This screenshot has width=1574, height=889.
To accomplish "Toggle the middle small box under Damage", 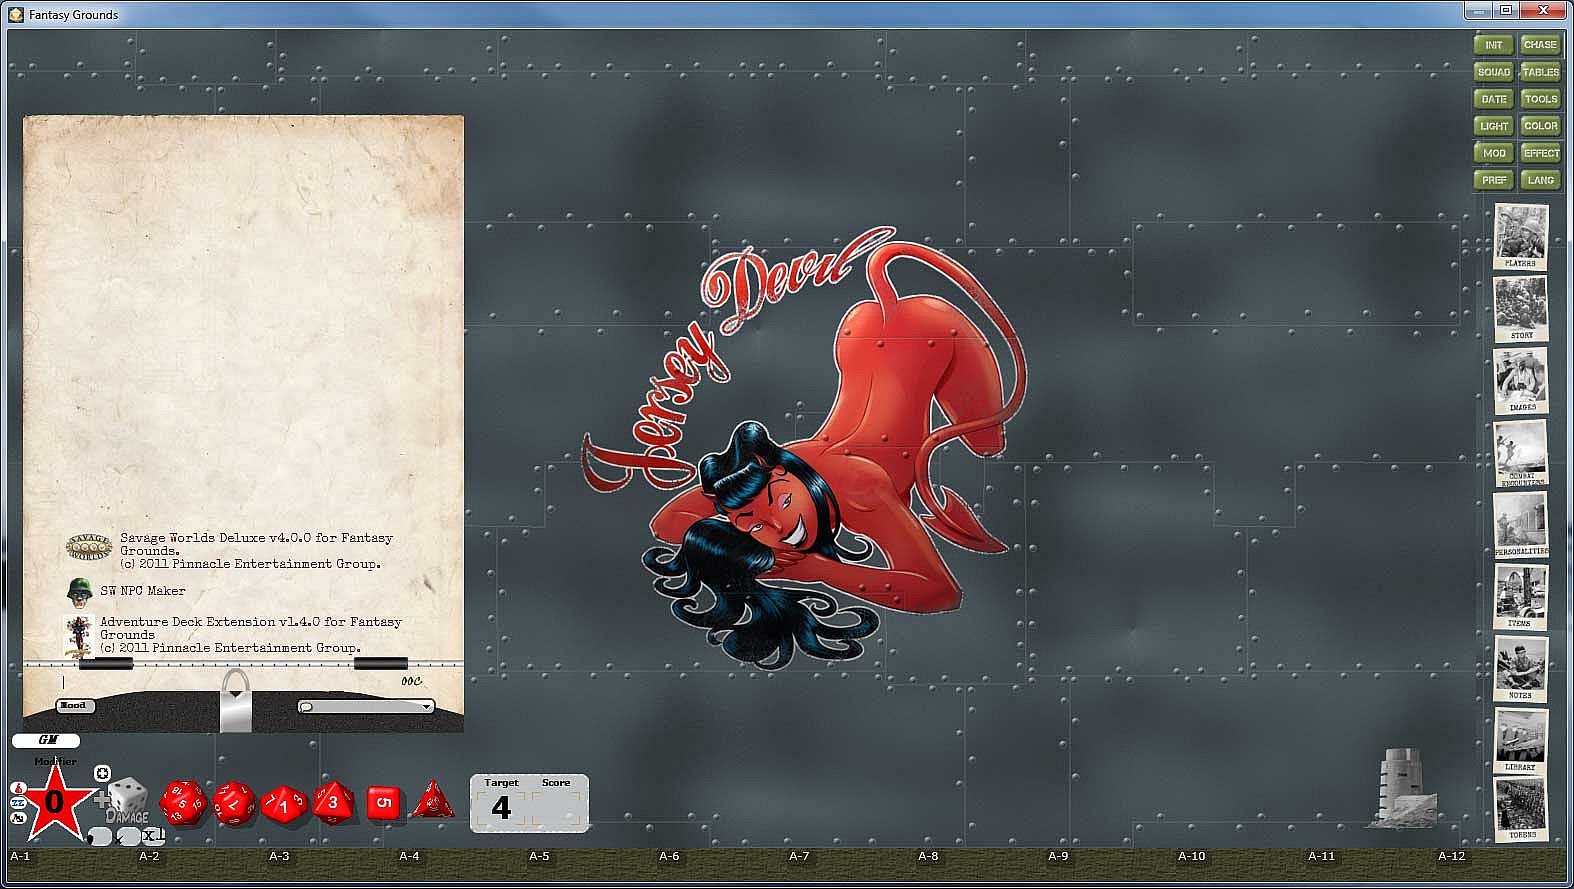I will click(128, 836).
